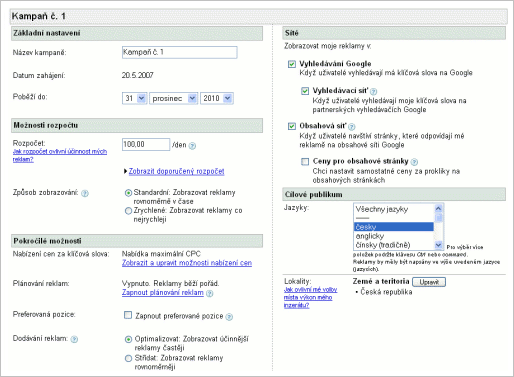
Task: Open link Jak rozpočet ovlivní účinnost mých reklam
Action: 60,155
